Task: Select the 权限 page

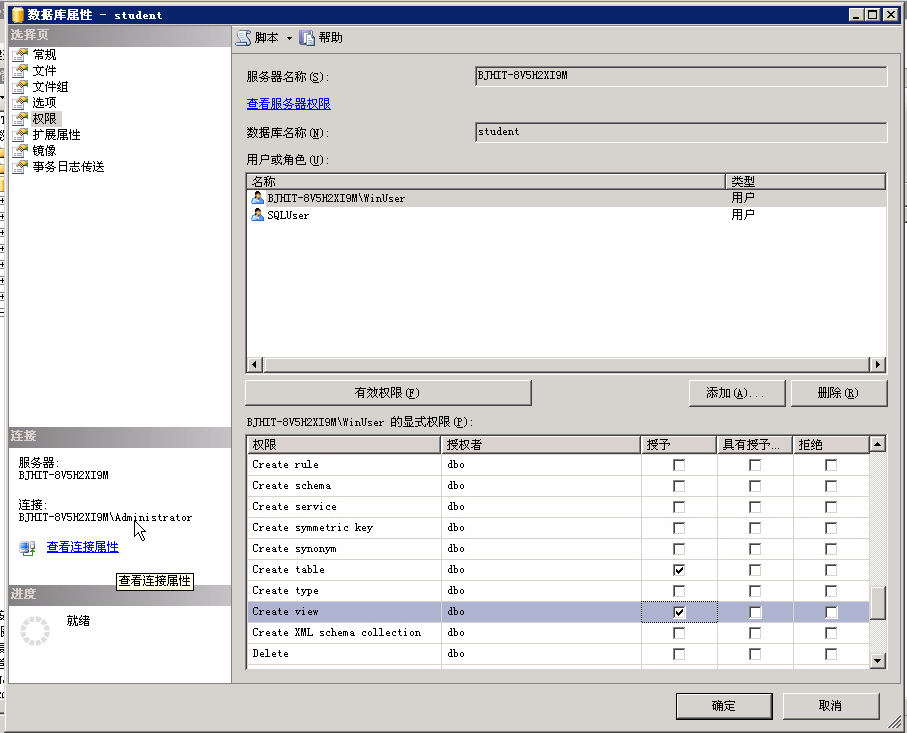Action: point(45,119)
